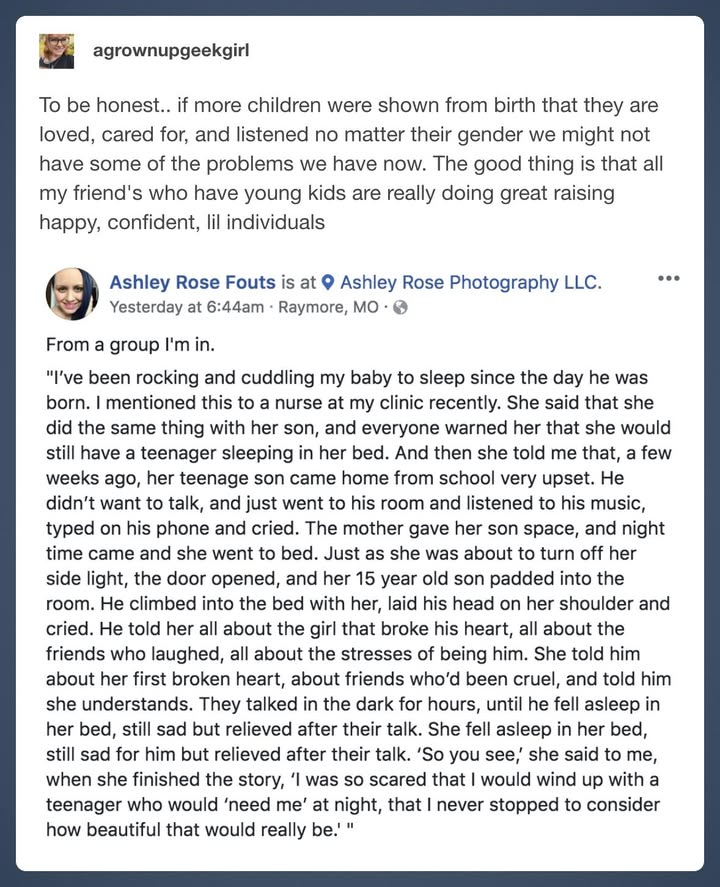Visit the agrownupgeekgirl blog username
The width and height of the screenshot is (720, 887).
pos(171,50)
